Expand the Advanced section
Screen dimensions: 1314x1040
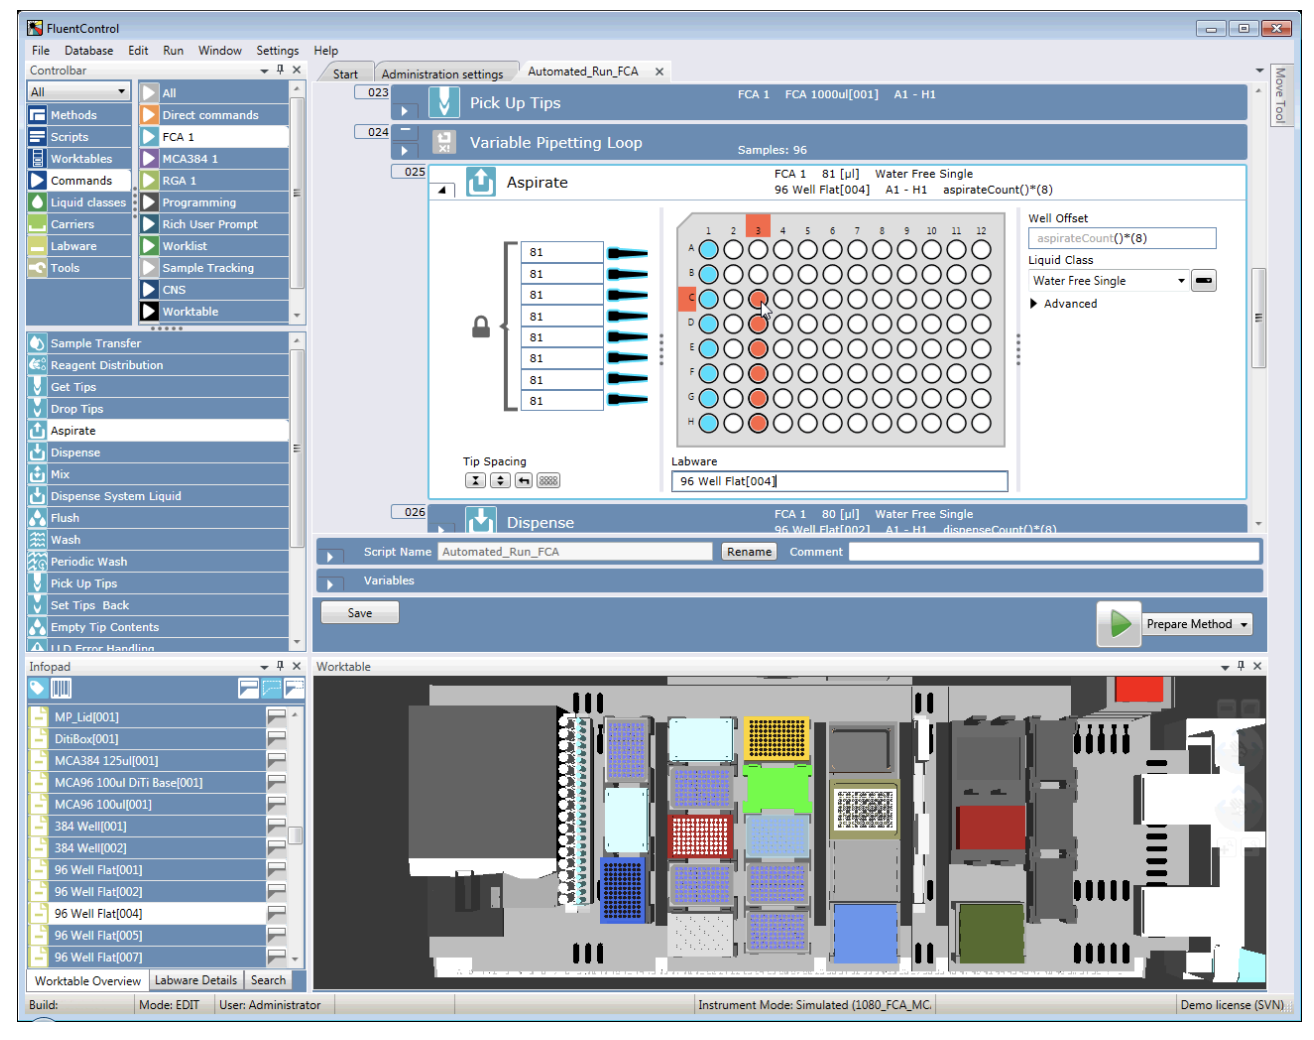(1034, 304)
